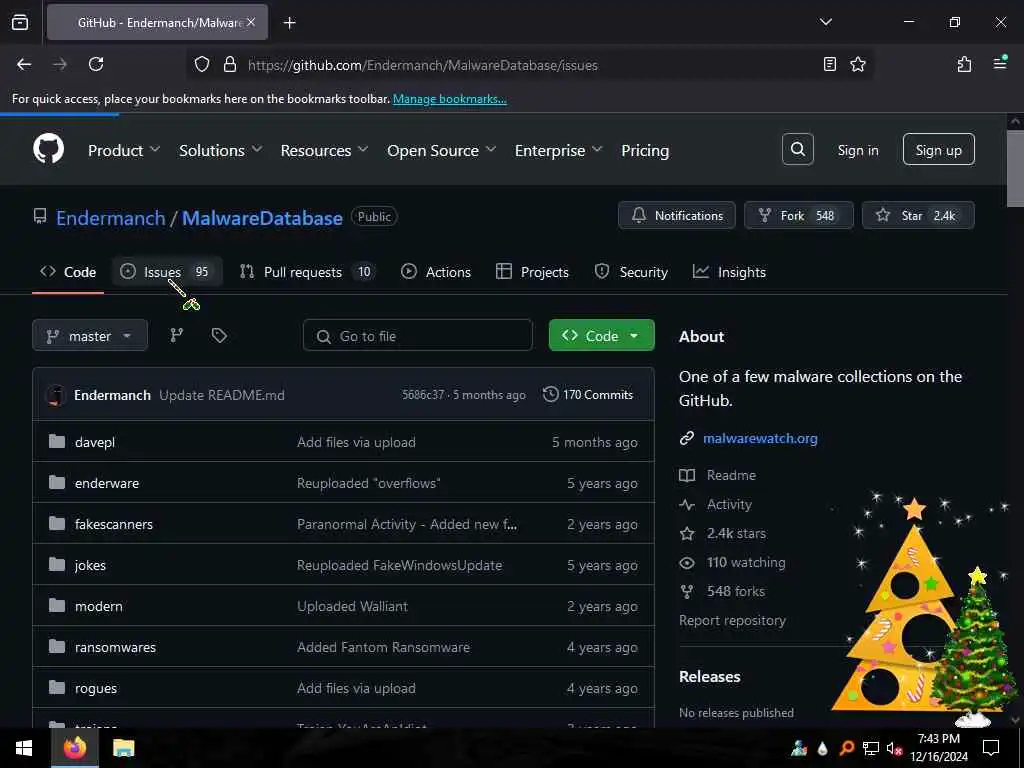
Task: Click File Explorer on taskbar
Action: (x=123, y=748)
